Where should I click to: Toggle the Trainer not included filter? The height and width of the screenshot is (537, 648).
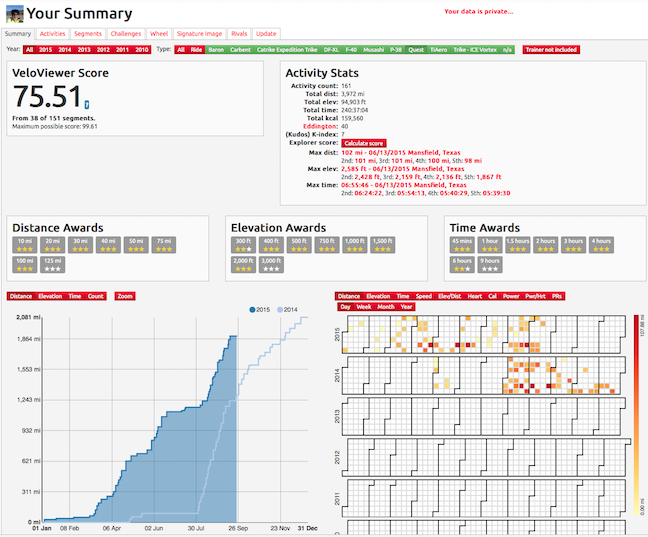point(551,50)
